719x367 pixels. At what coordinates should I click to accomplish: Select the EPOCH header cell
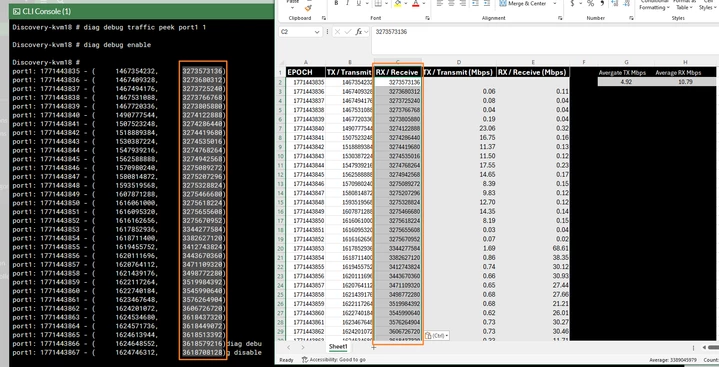[305, 72]
